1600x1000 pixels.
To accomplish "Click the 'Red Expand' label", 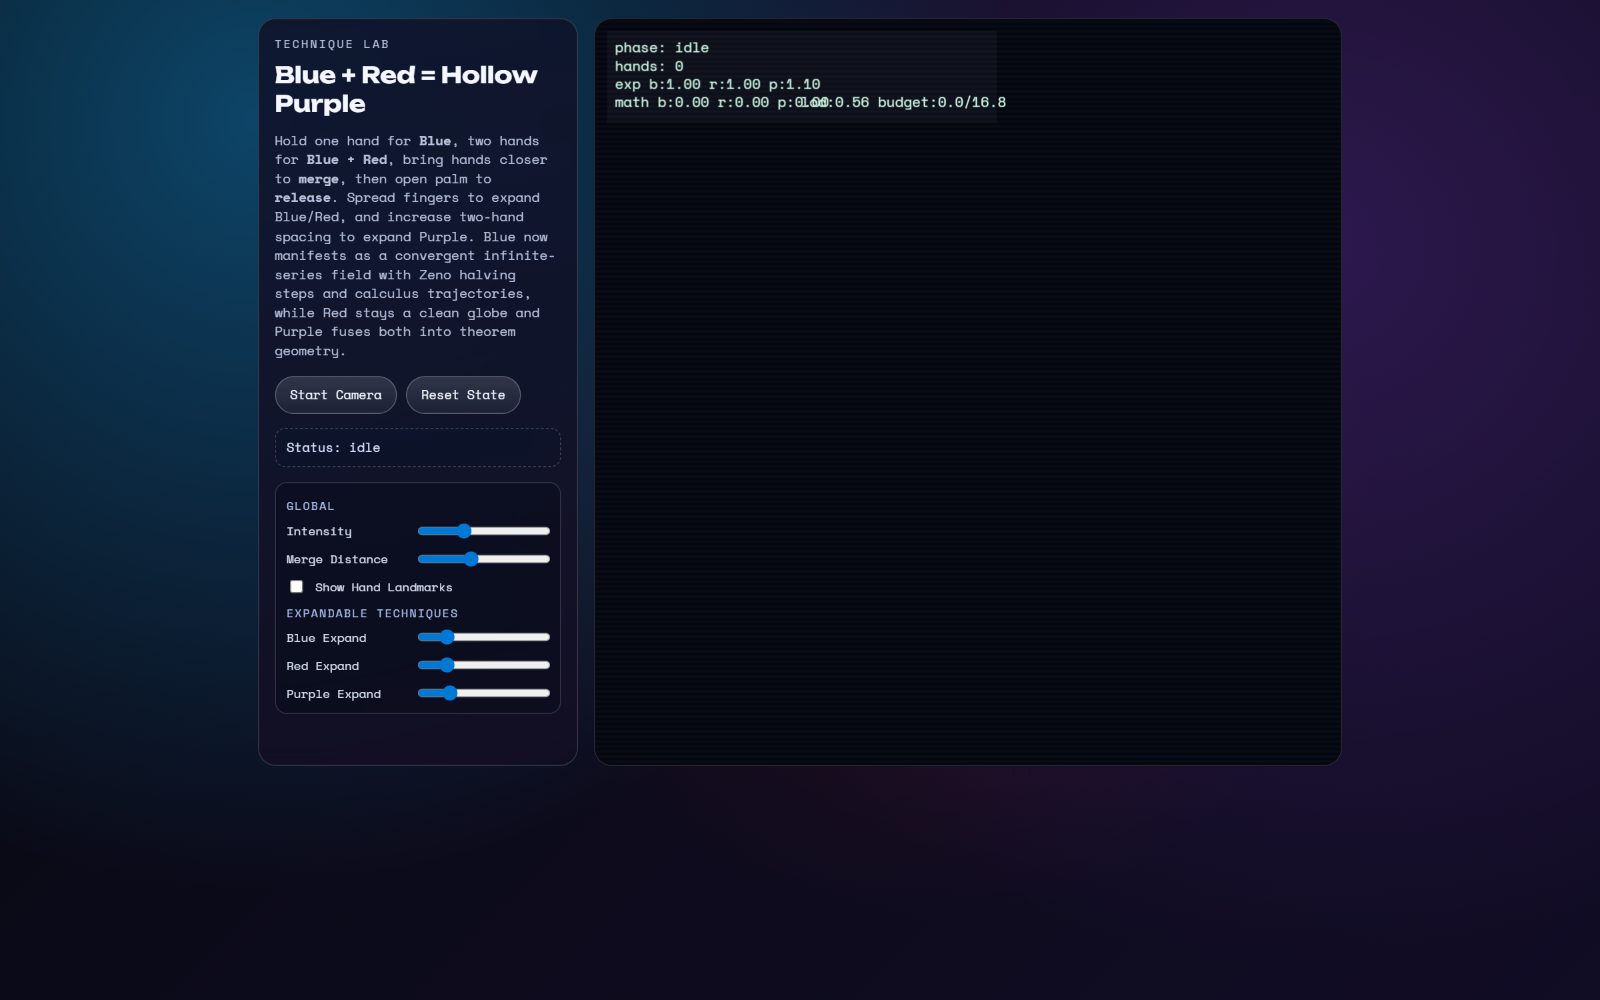I will pos(322,666).
